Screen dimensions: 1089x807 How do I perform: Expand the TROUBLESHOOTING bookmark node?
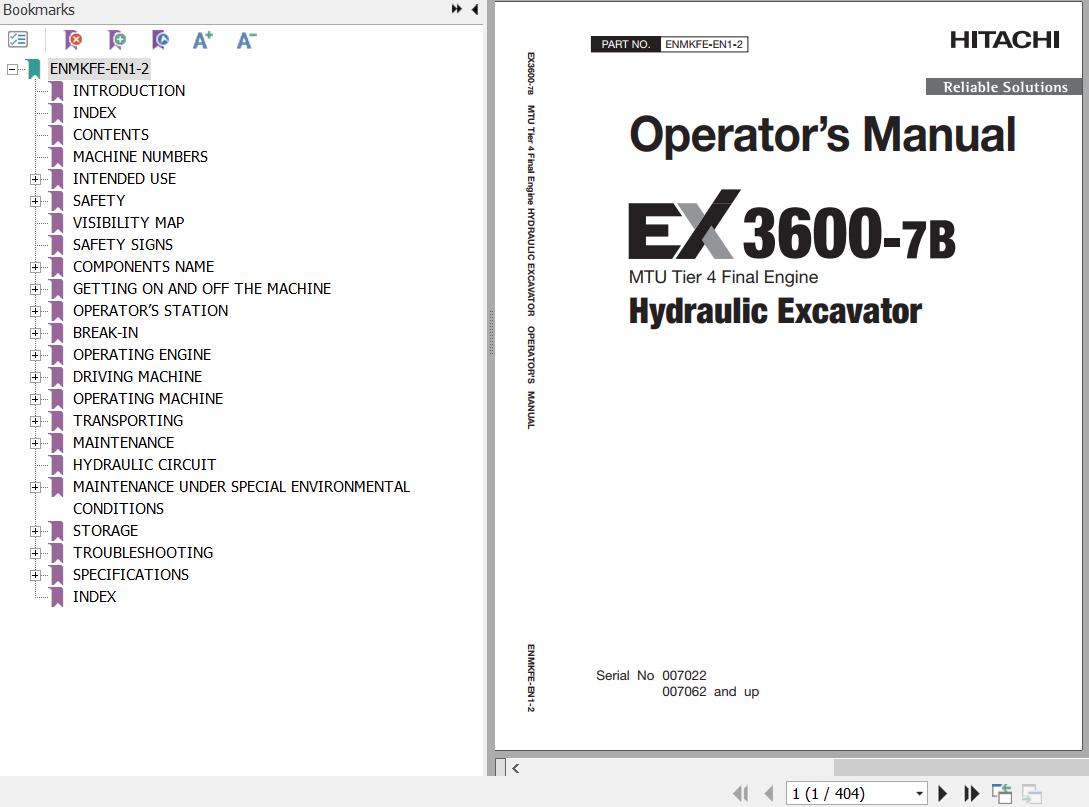[x=35, y=553]
